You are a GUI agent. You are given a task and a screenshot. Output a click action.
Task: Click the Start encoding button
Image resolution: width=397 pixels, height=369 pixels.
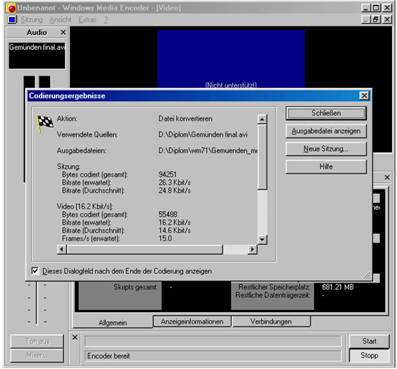pyautogui.click(x=369, y=341)
